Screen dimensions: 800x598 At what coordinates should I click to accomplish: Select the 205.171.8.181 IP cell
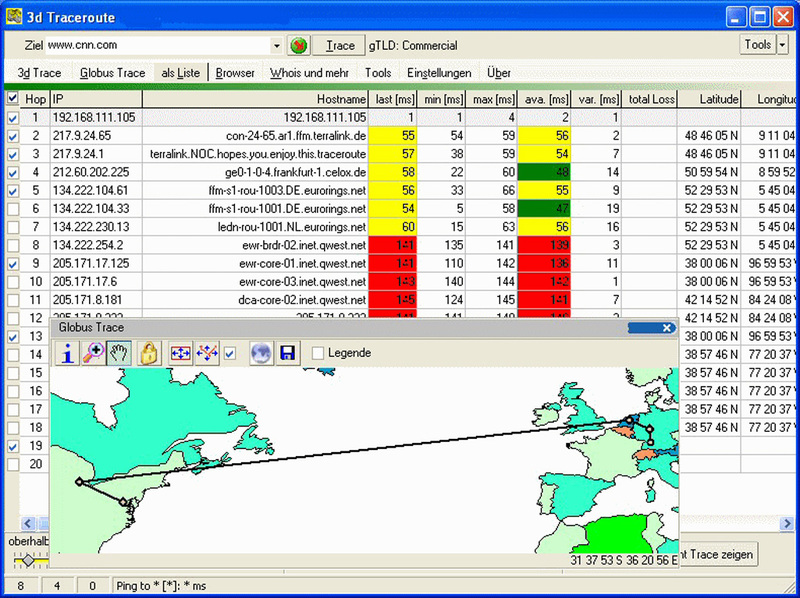click(96, 300)
